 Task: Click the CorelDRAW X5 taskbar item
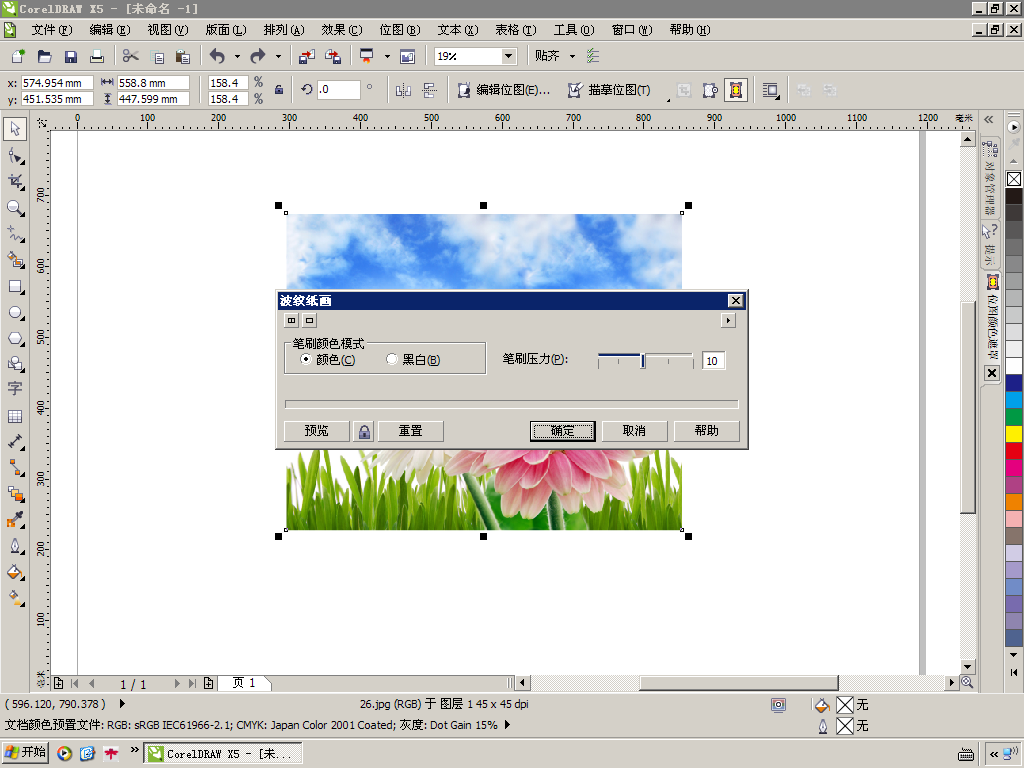click(x=223, y=754)
